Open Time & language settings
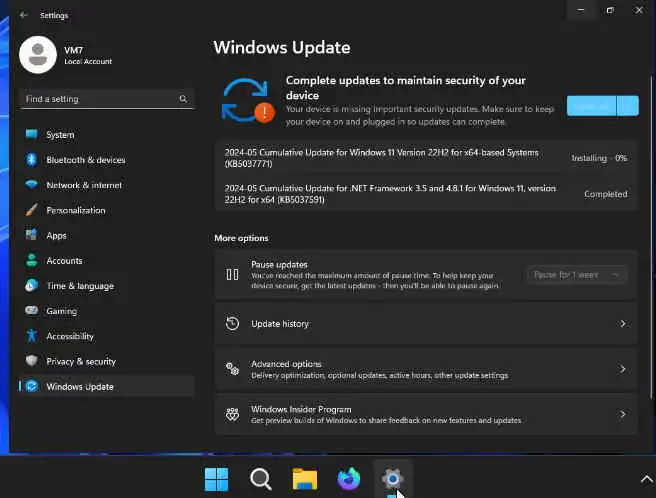This screenshot has width=656, height=498. point(106,286)
